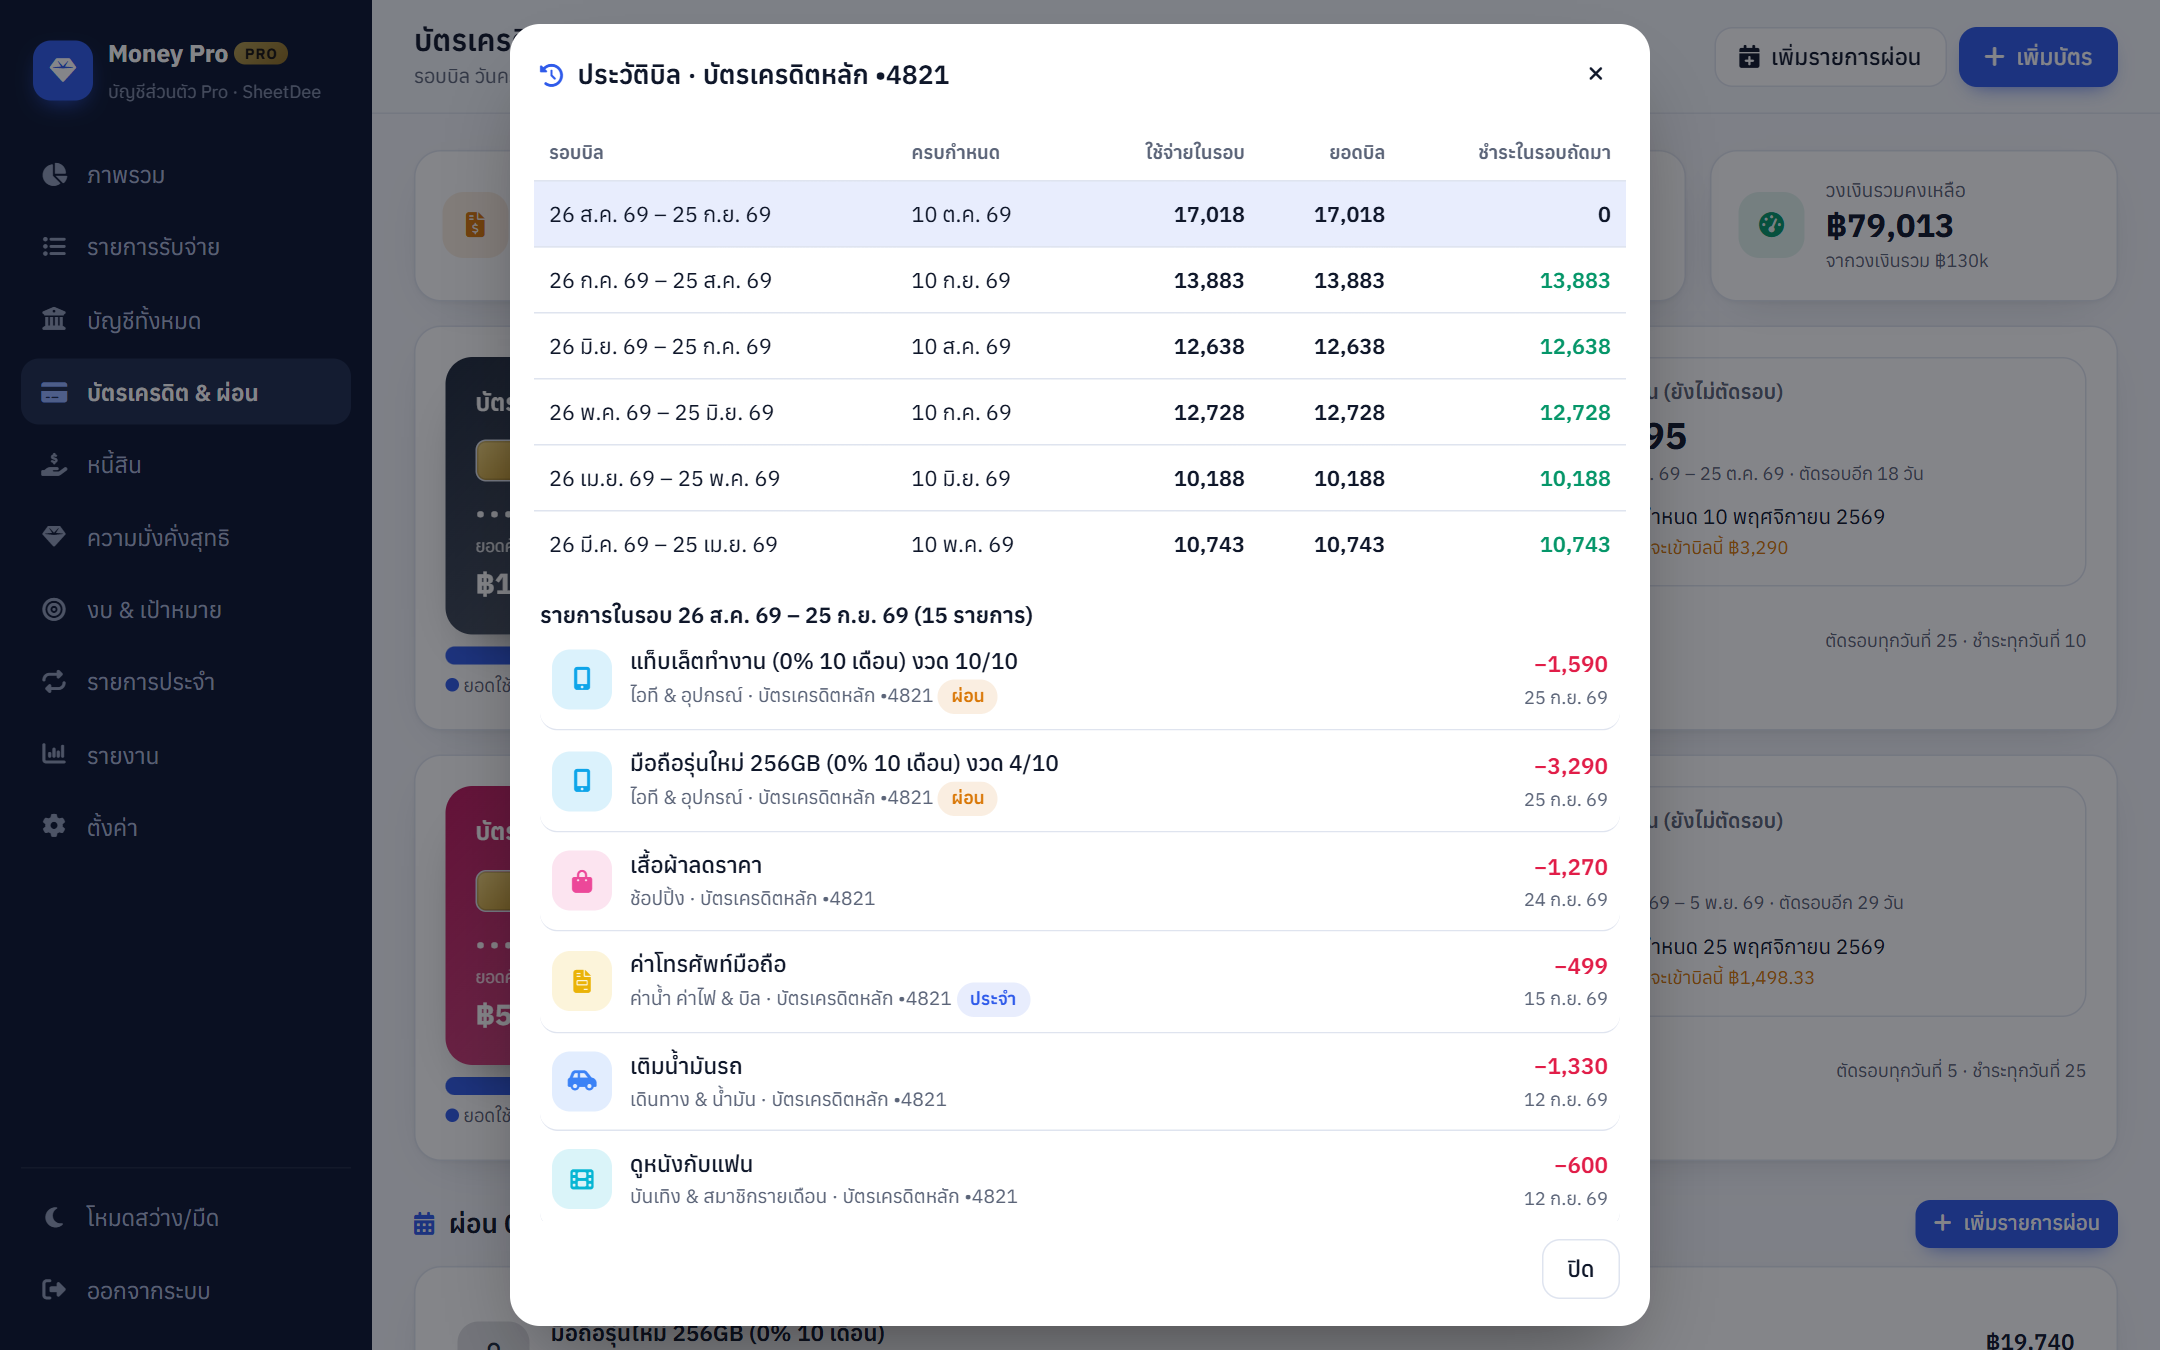Click the Money Pro diamond logo

click(63, 70)
